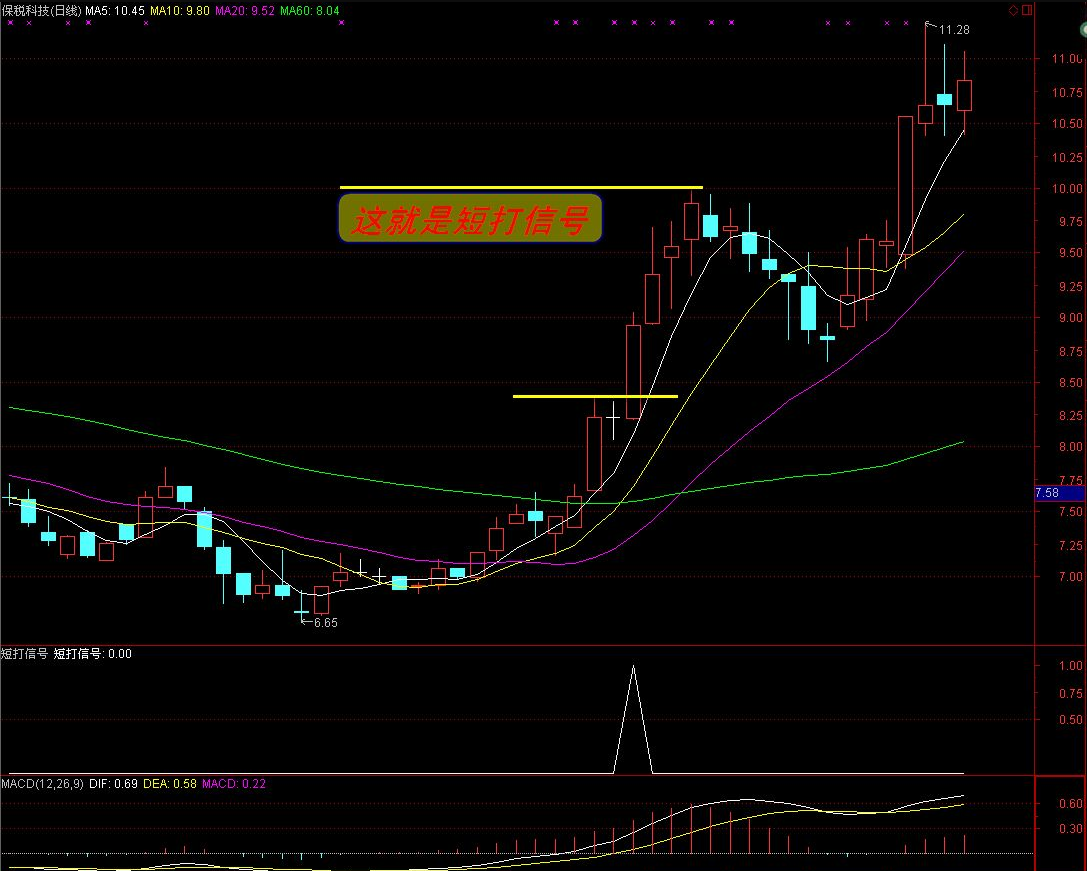Image resolution: width=1087 pixels, height=871 pixels.
Task: Click the DIF: 0.69 readout
Action: tap(114, 784)
